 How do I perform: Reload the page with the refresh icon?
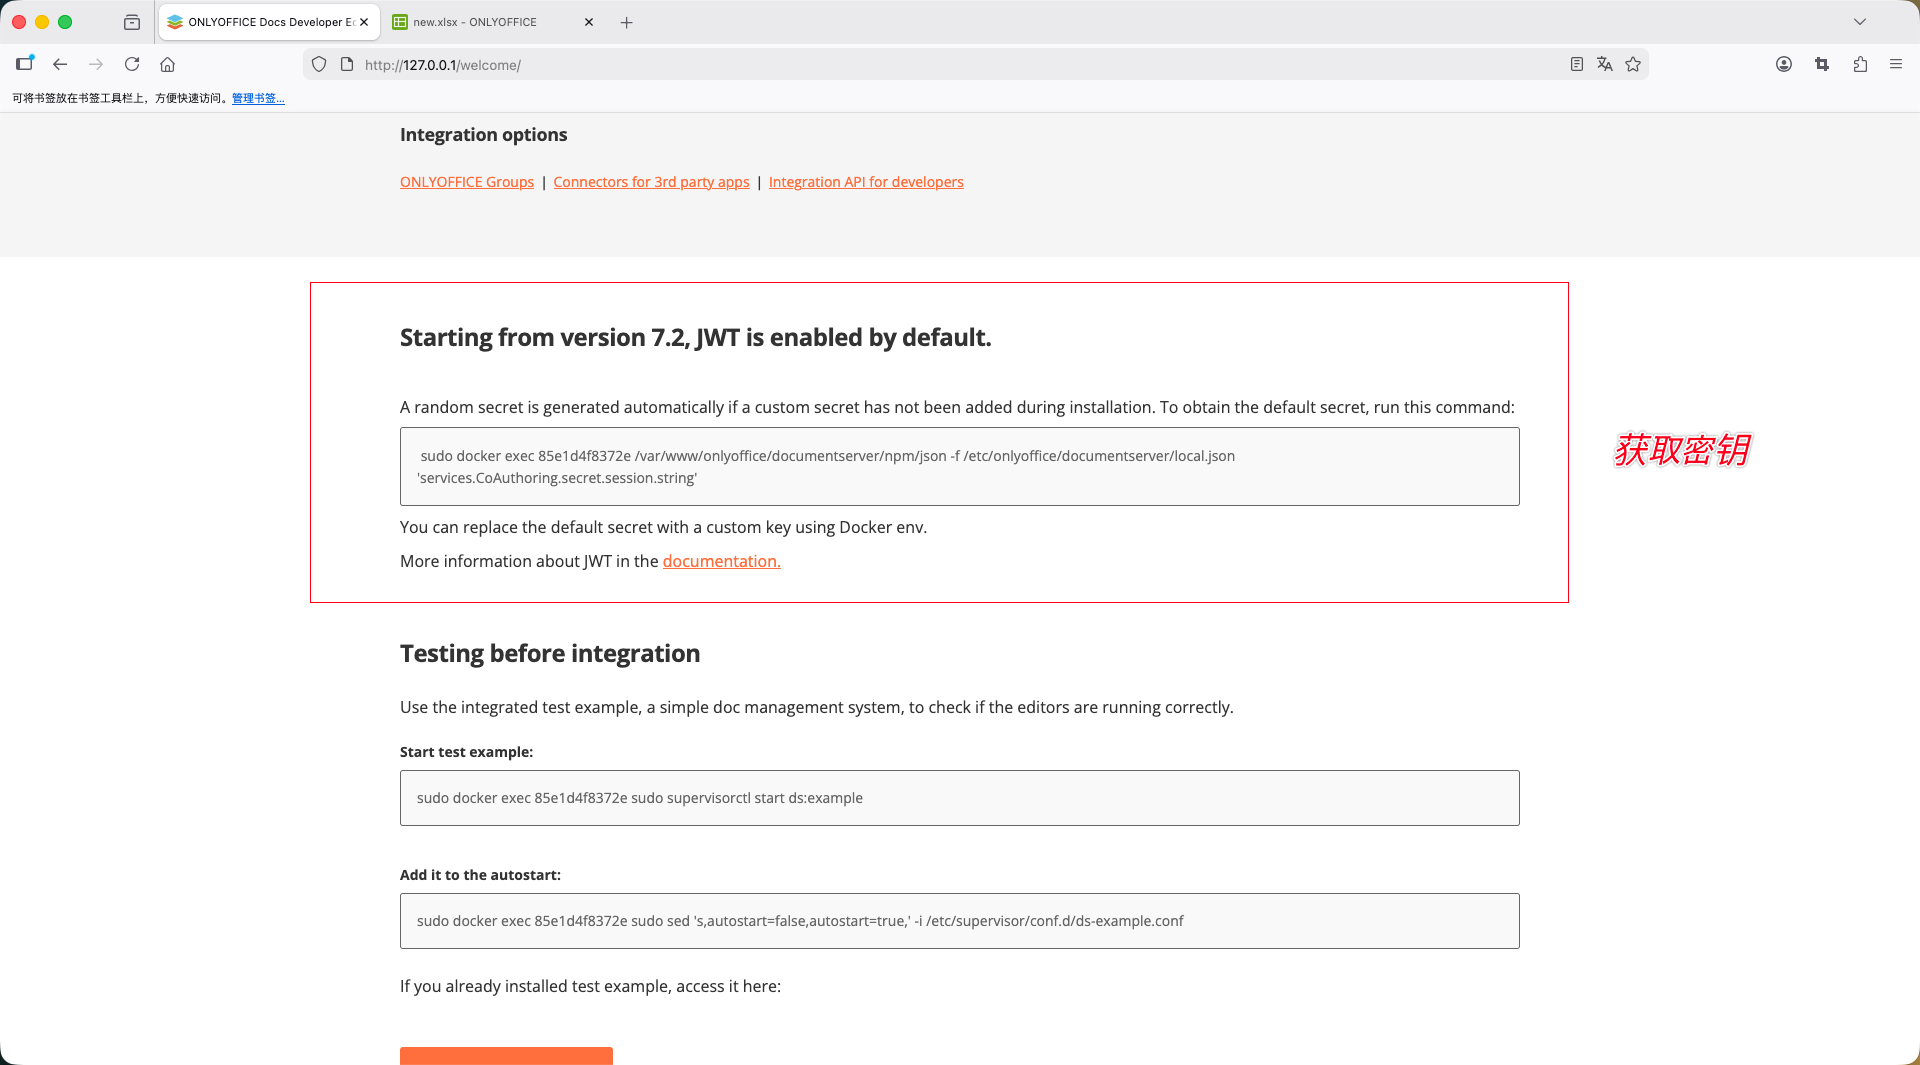132,64
